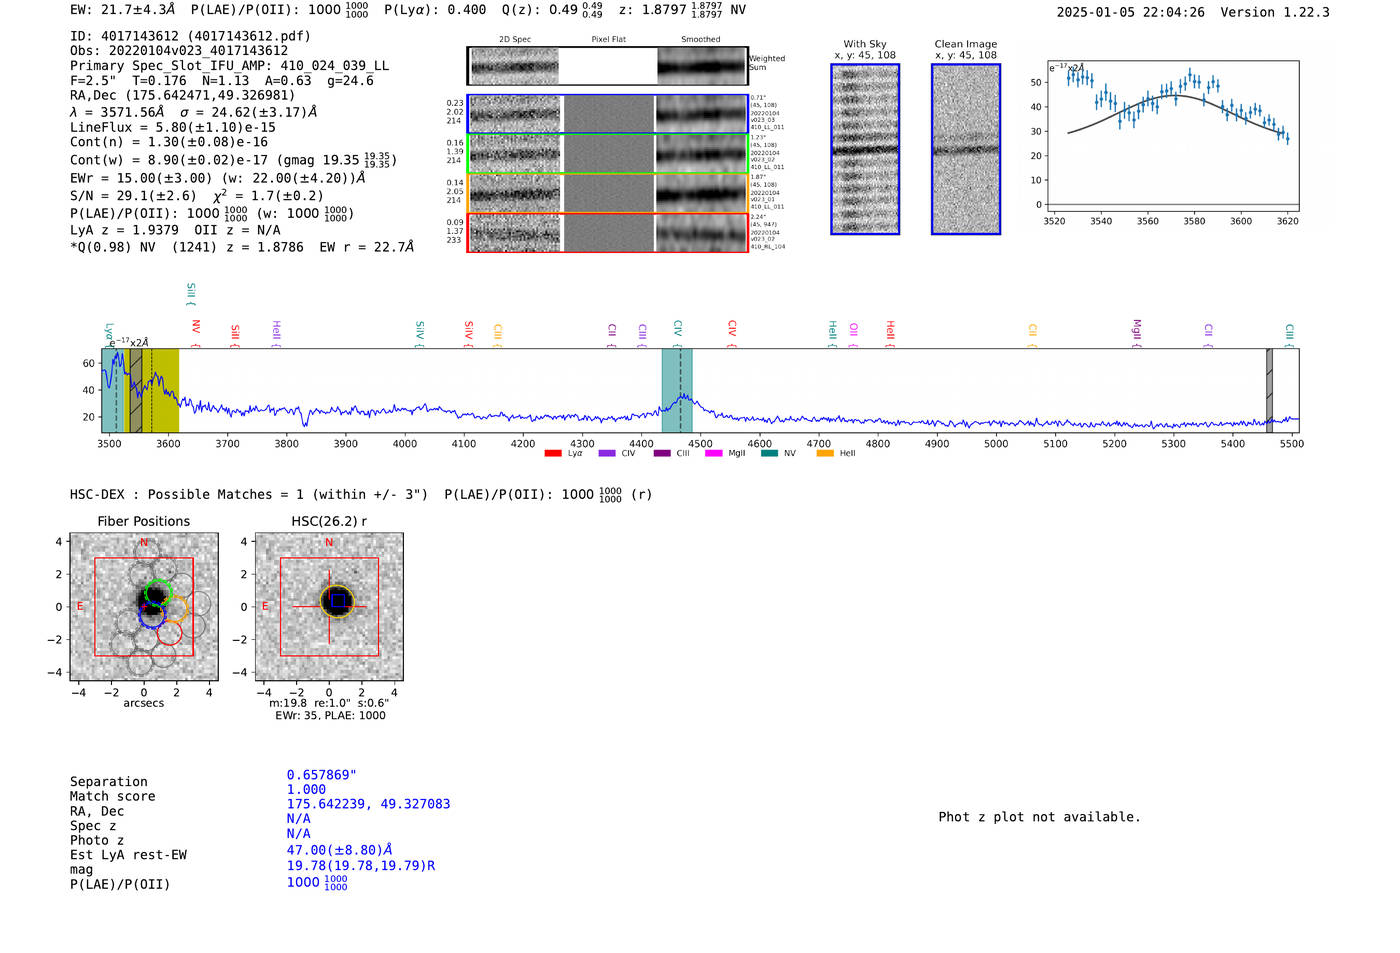Select the CIV legend swatch
The image size is (1400, 953).
tap(606, 453)
